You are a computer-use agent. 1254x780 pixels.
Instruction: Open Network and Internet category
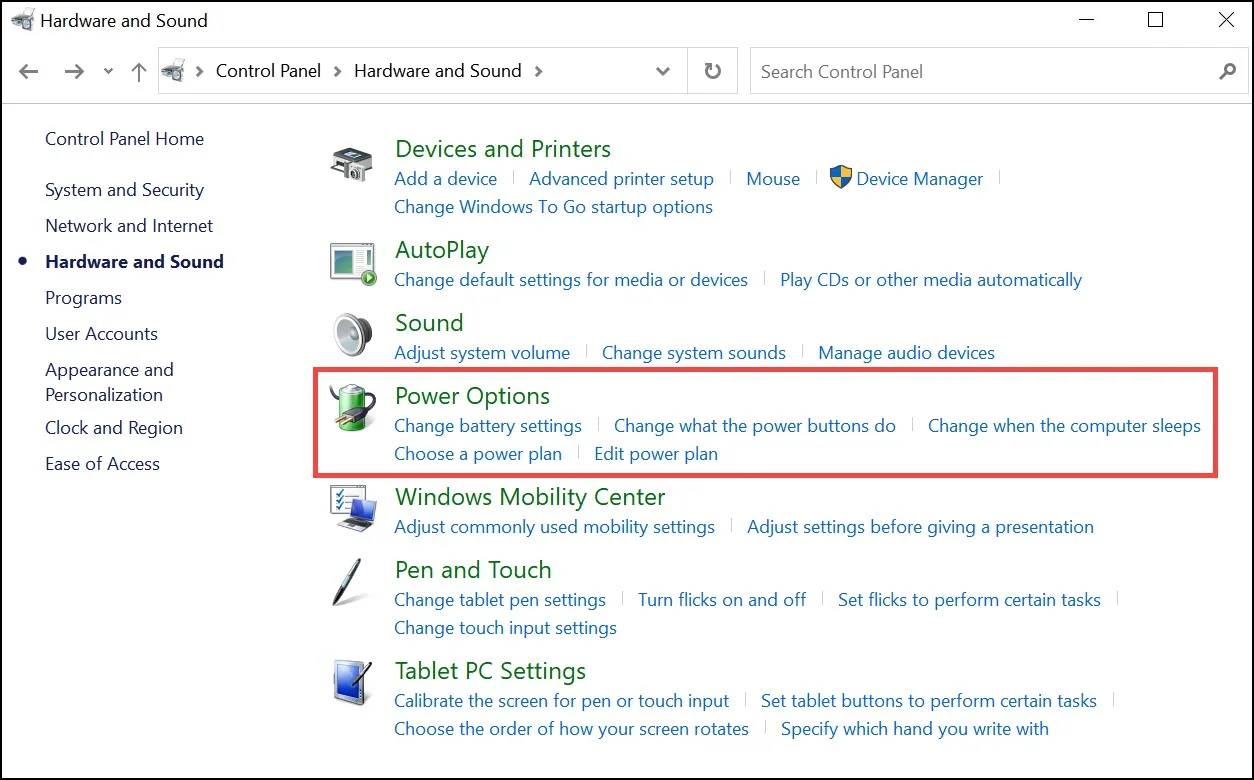[x=129, y=226]
